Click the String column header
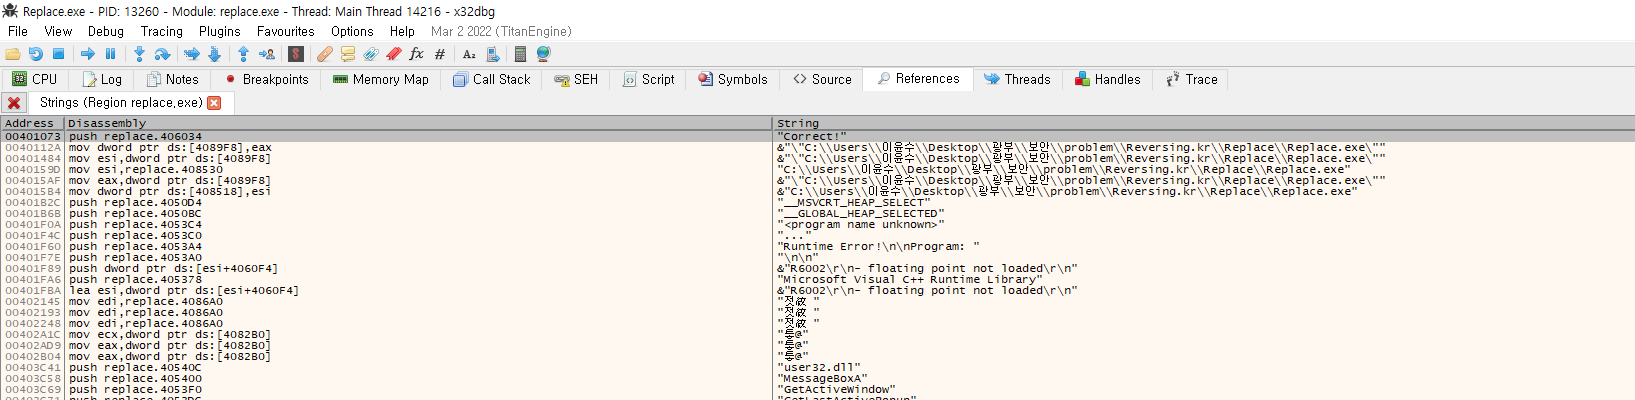This screenshot has width=1635, height=400. point(1204,123)
